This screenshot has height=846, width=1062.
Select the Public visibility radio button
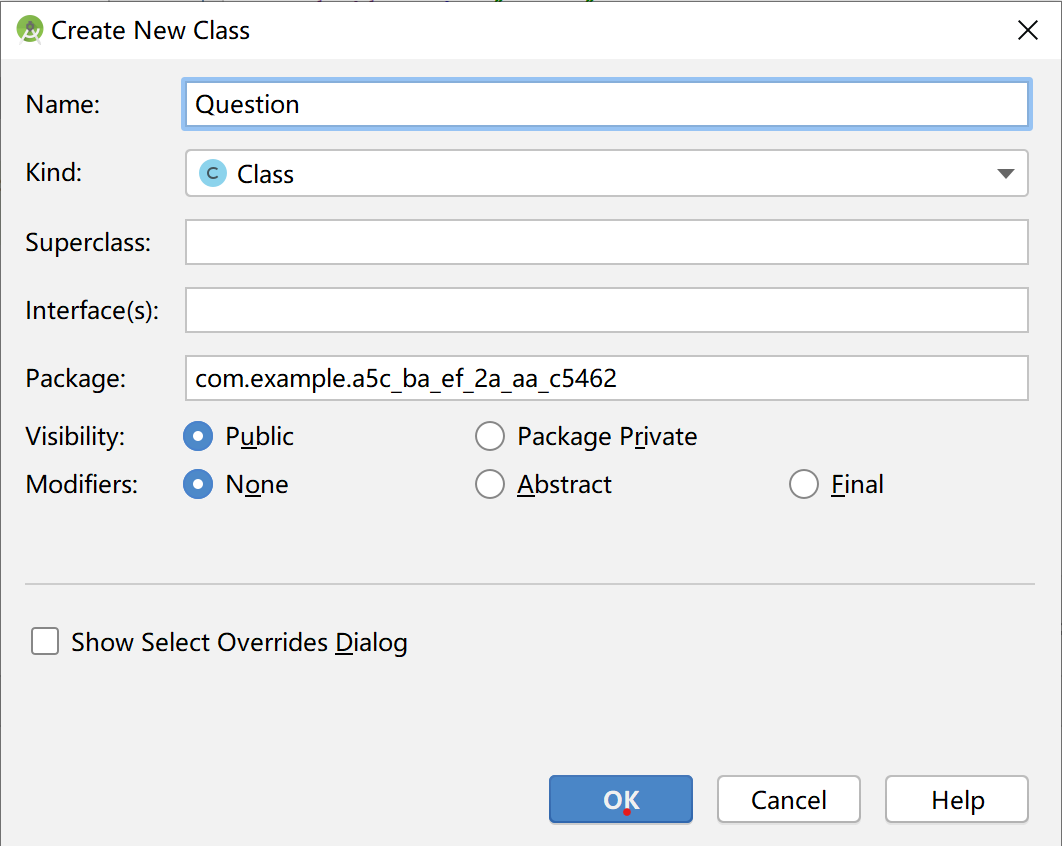pyautogui.click(x=199, y=436)
